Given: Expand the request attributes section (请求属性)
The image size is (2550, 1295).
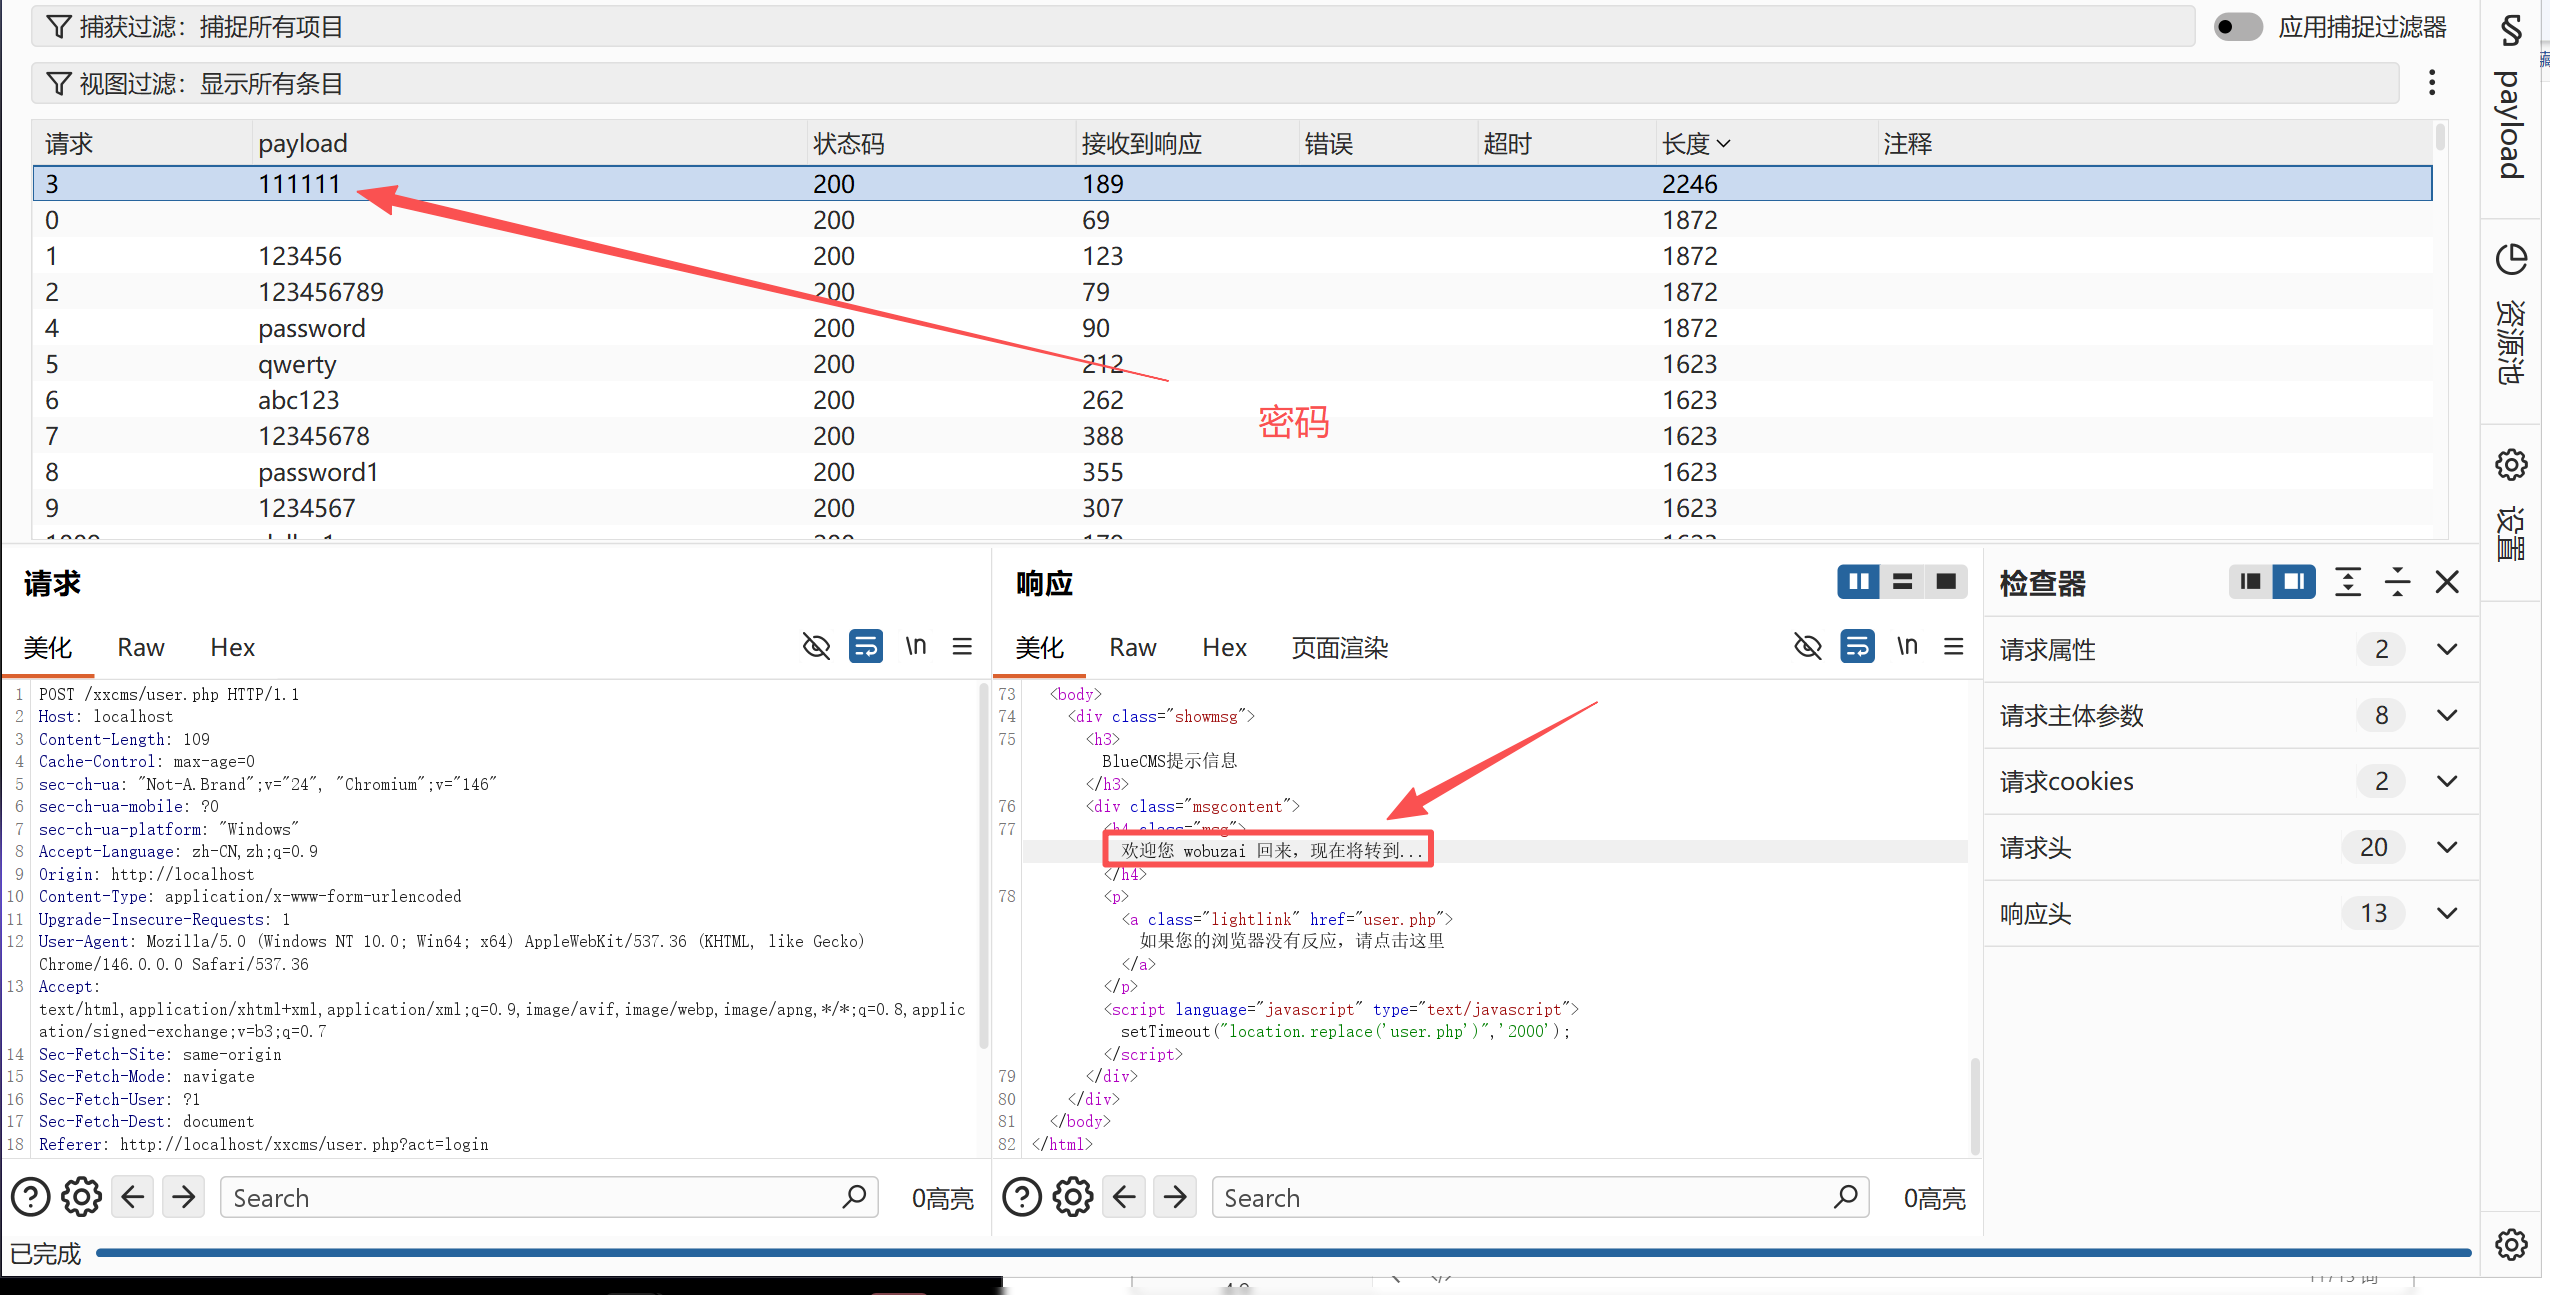Looking at the screenshot, I should (2232, 649).
